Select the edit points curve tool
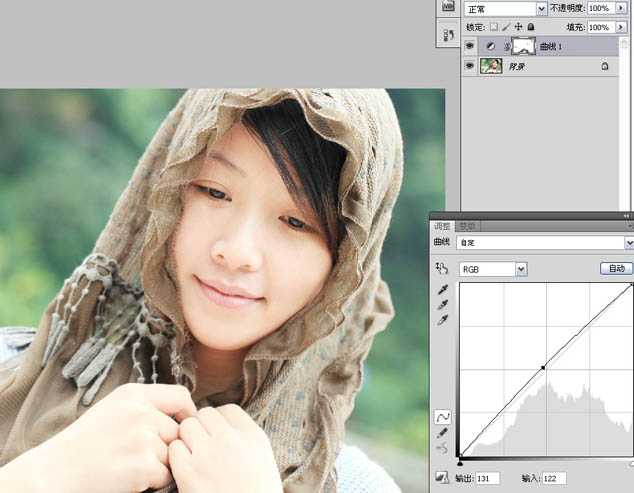 coord(443,417)
